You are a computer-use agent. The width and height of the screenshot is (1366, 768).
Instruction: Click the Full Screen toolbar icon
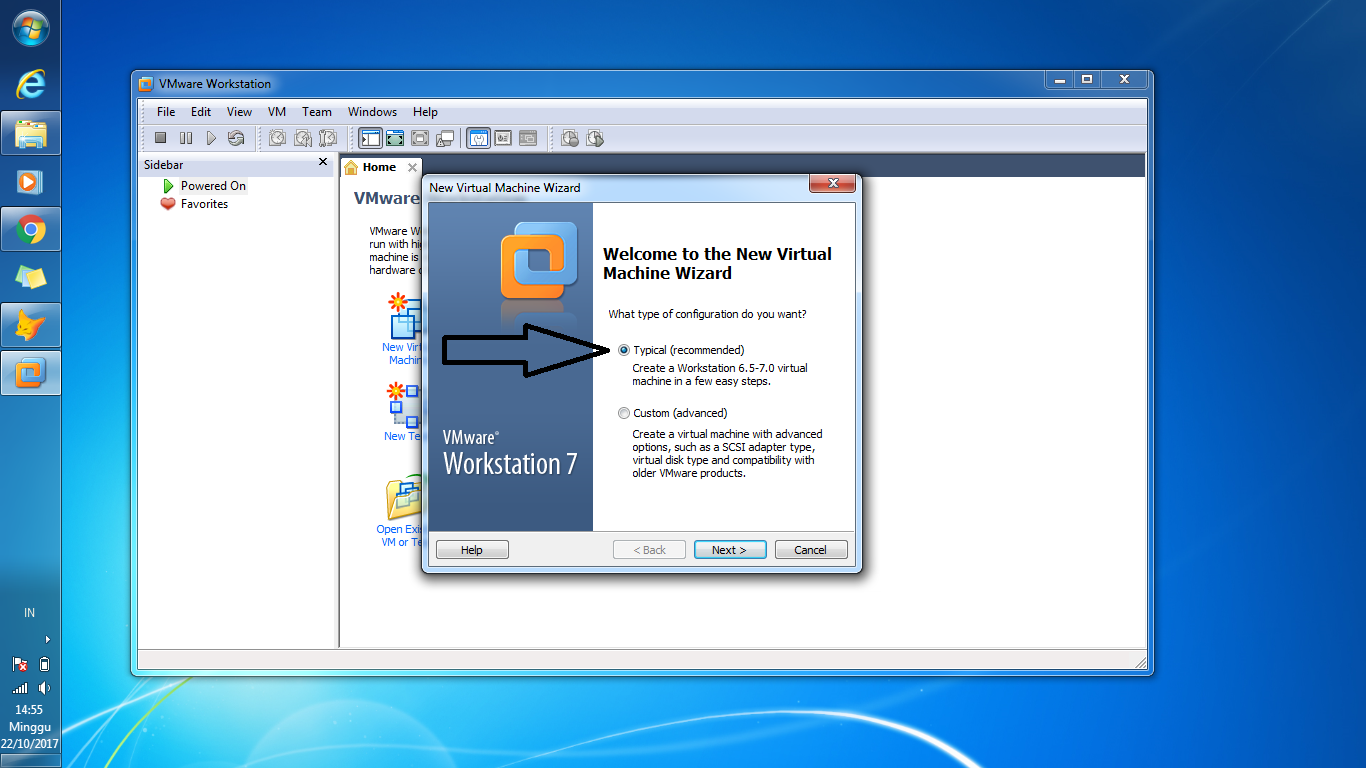[x=420, y=138]
